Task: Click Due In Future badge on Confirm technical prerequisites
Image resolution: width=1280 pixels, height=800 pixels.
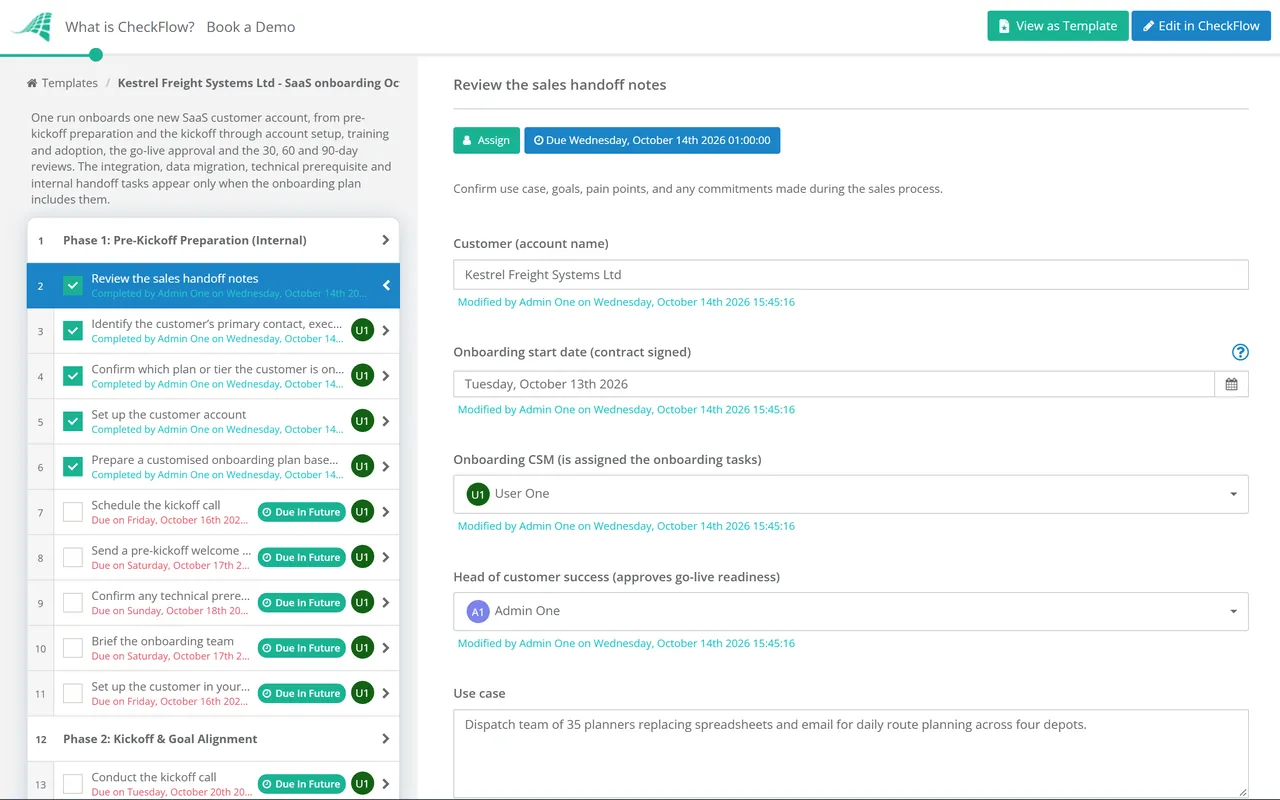Action: tap(301, 603)
